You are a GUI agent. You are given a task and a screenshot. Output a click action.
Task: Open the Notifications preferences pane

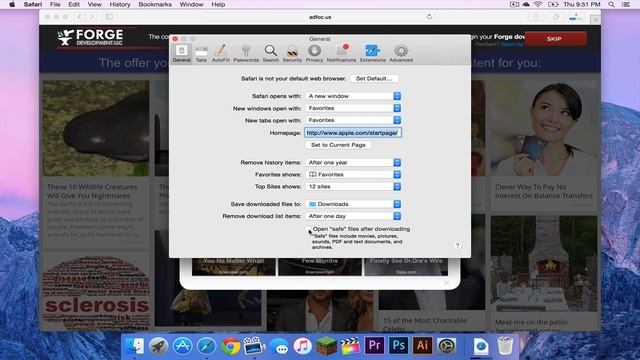(x=341, y=53)
